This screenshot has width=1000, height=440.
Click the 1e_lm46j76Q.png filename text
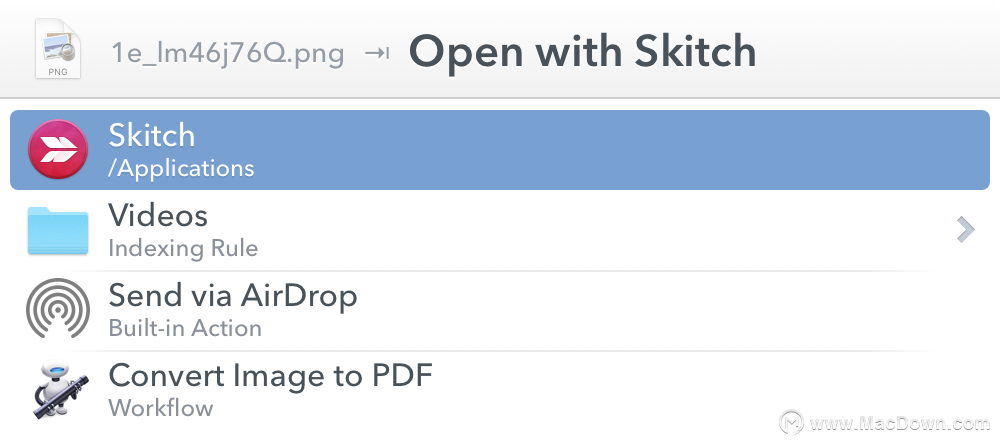coord(228,54)
